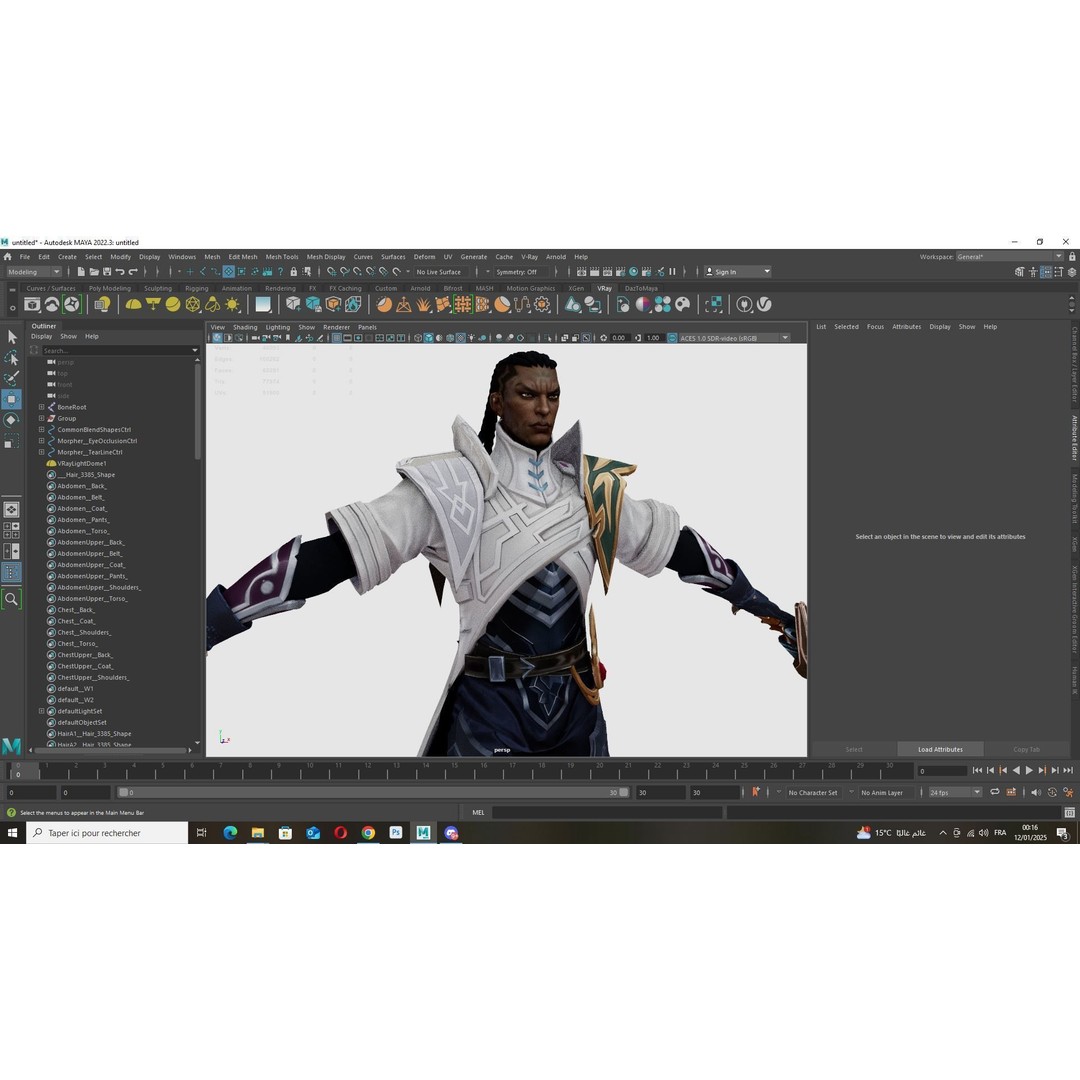Click the No Character Set button
Viewport: 1080px width, 1080px height.
(813, 793)
